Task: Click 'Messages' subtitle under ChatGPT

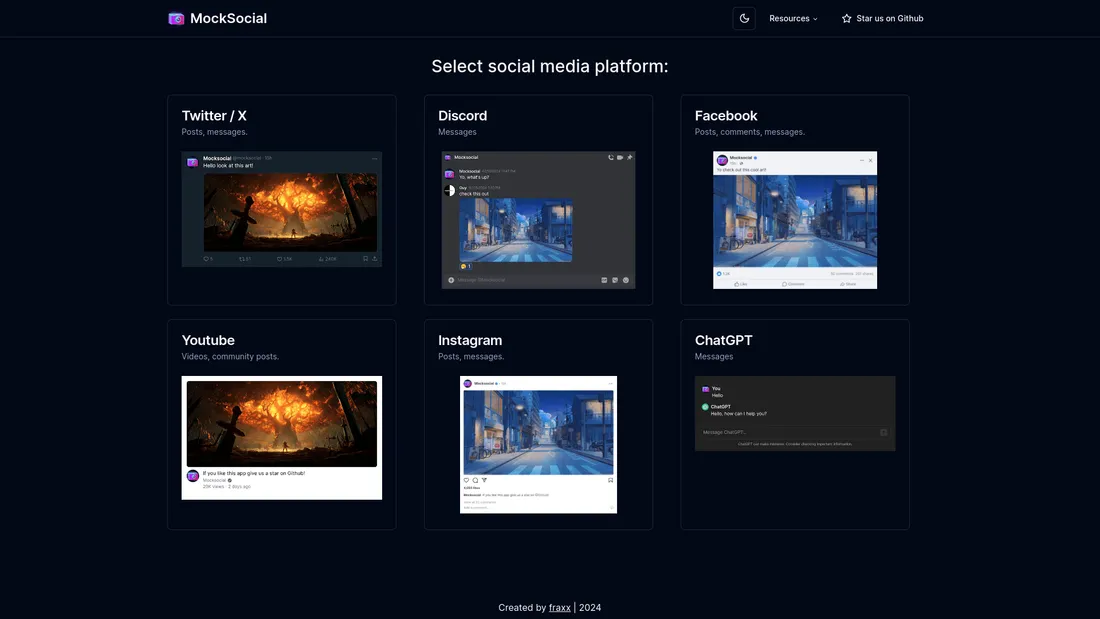Action: 714,357
